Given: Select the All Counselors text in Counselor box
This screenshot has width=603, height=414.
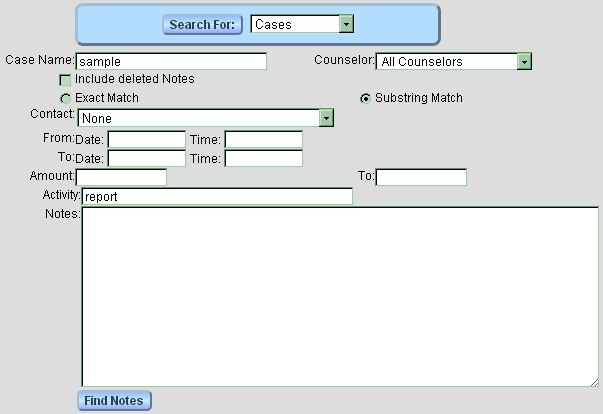Looking at the screenshot, I should [446, 62].
